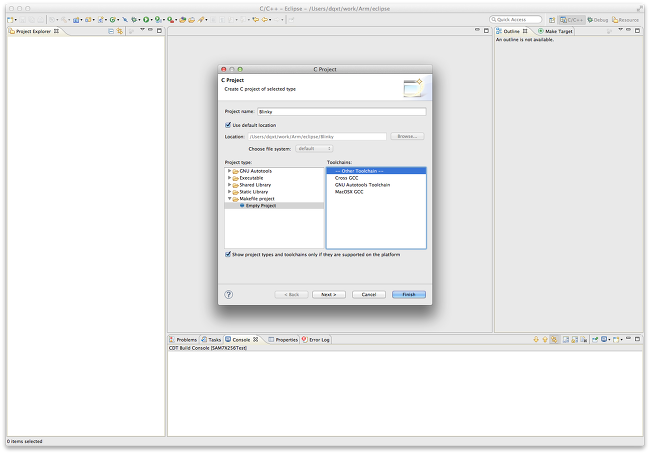Click the console scroll-up arrow icon
This screenshot has width=650, height=454.
pyautogui.click(x=545, y=339)
